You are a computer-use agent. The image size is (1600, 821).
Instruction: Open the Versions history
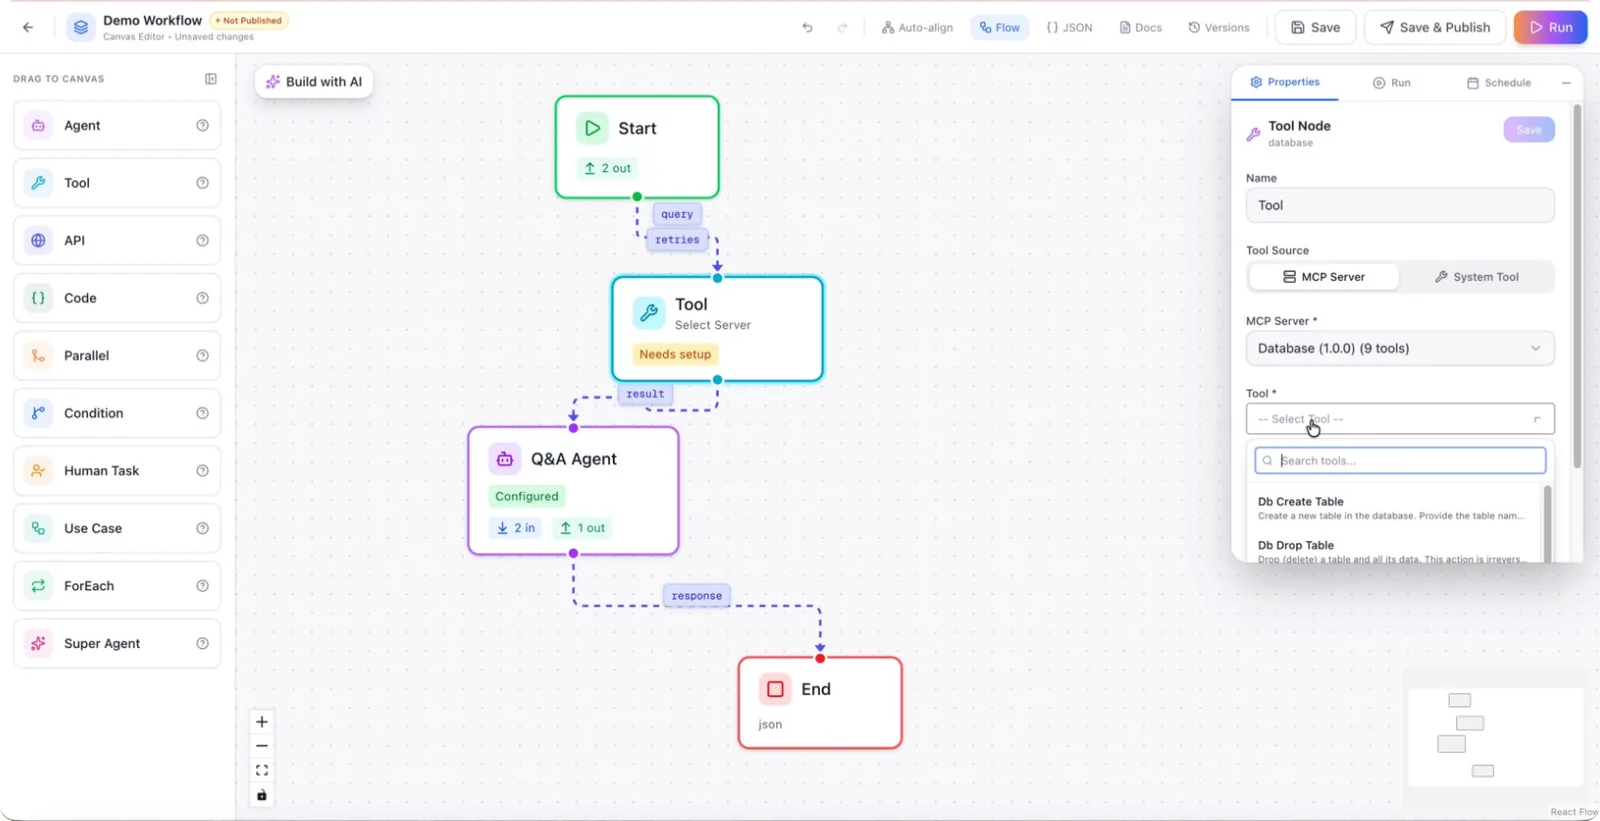(1219, 28)
